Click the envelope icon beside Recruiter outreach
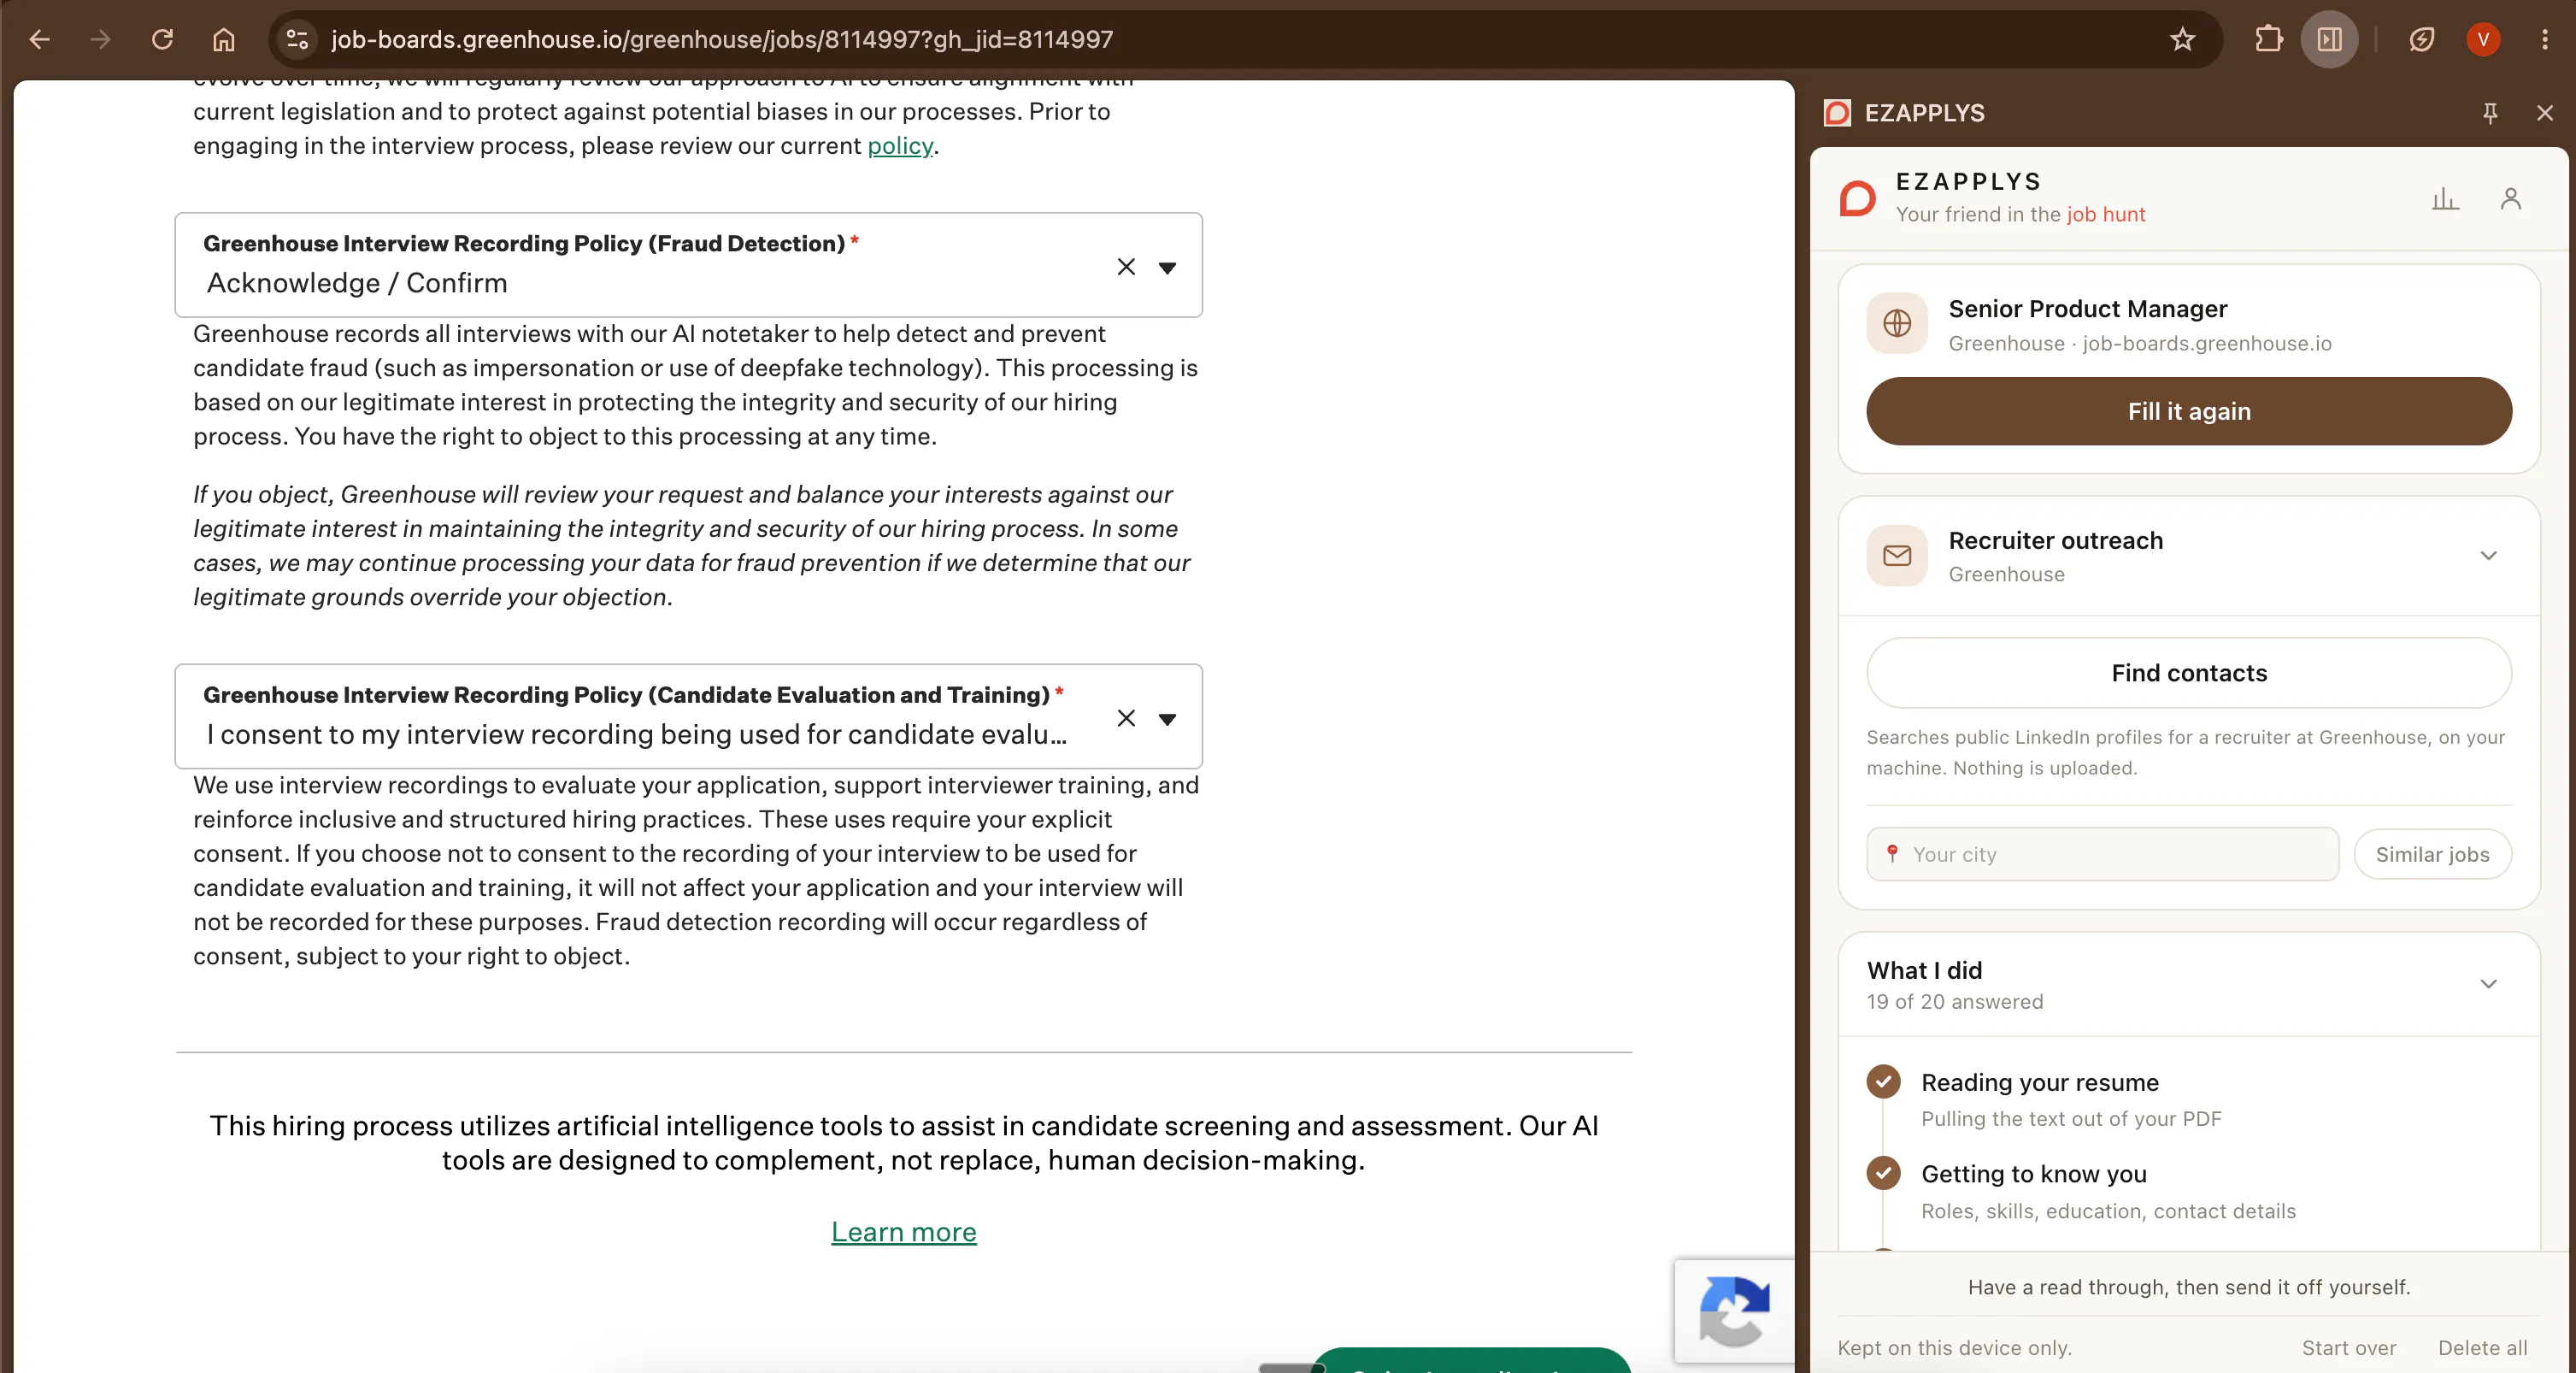2576x1373 pixels. (x=1897, y=555)
